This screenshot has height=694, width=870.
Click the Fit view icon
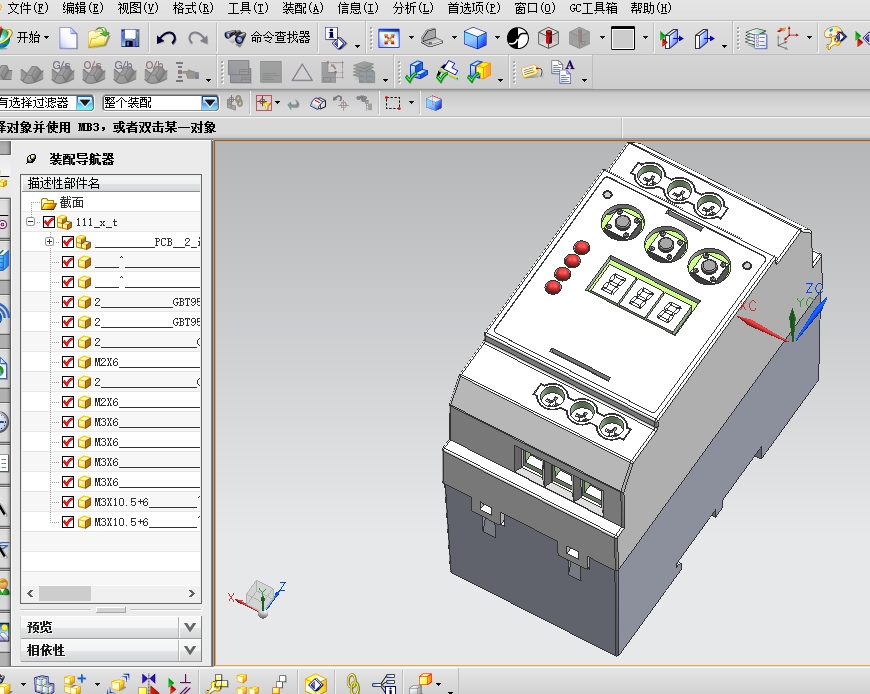click(388, 39)
